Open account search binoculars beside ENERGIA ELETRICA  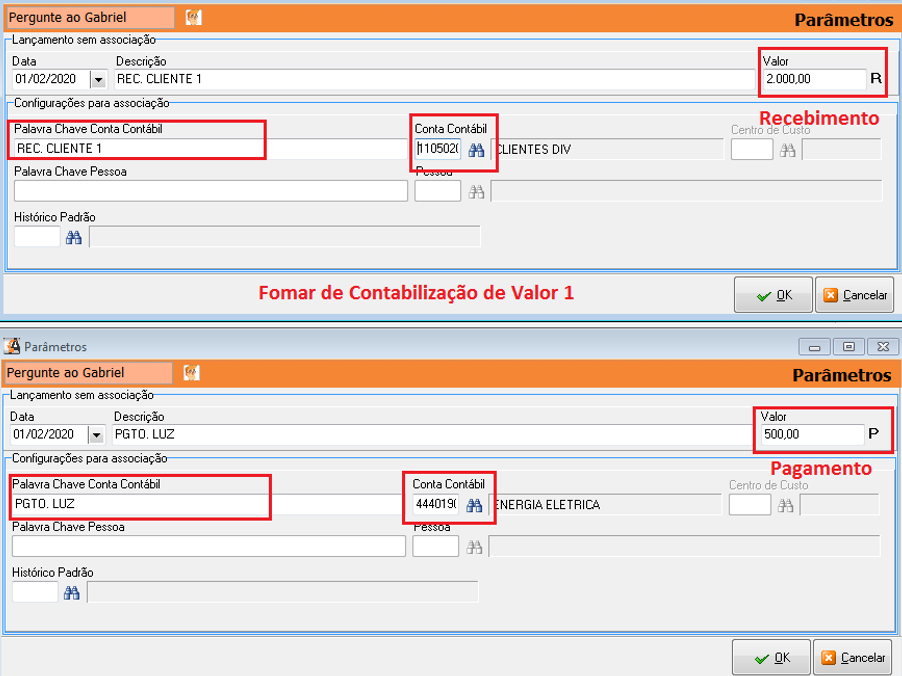click(x=474, y=505)
